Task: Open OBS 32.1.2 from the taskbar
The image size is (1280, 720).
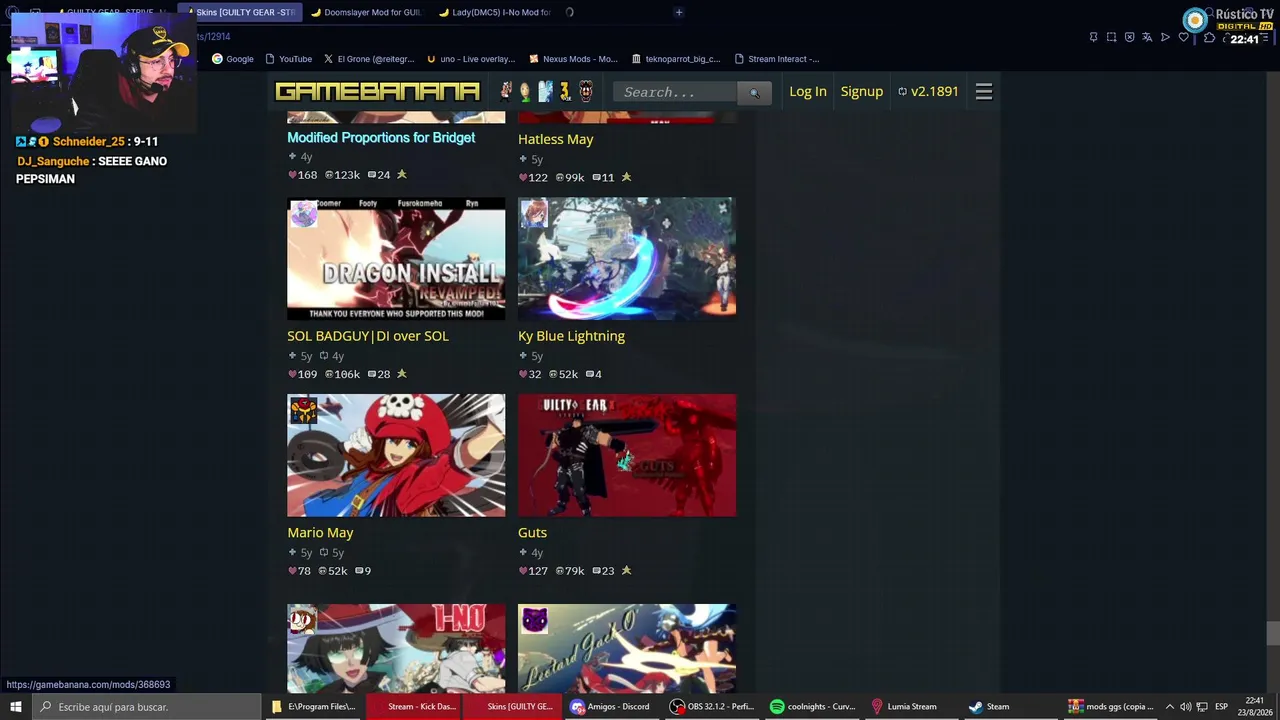Action: pos(713,707)
